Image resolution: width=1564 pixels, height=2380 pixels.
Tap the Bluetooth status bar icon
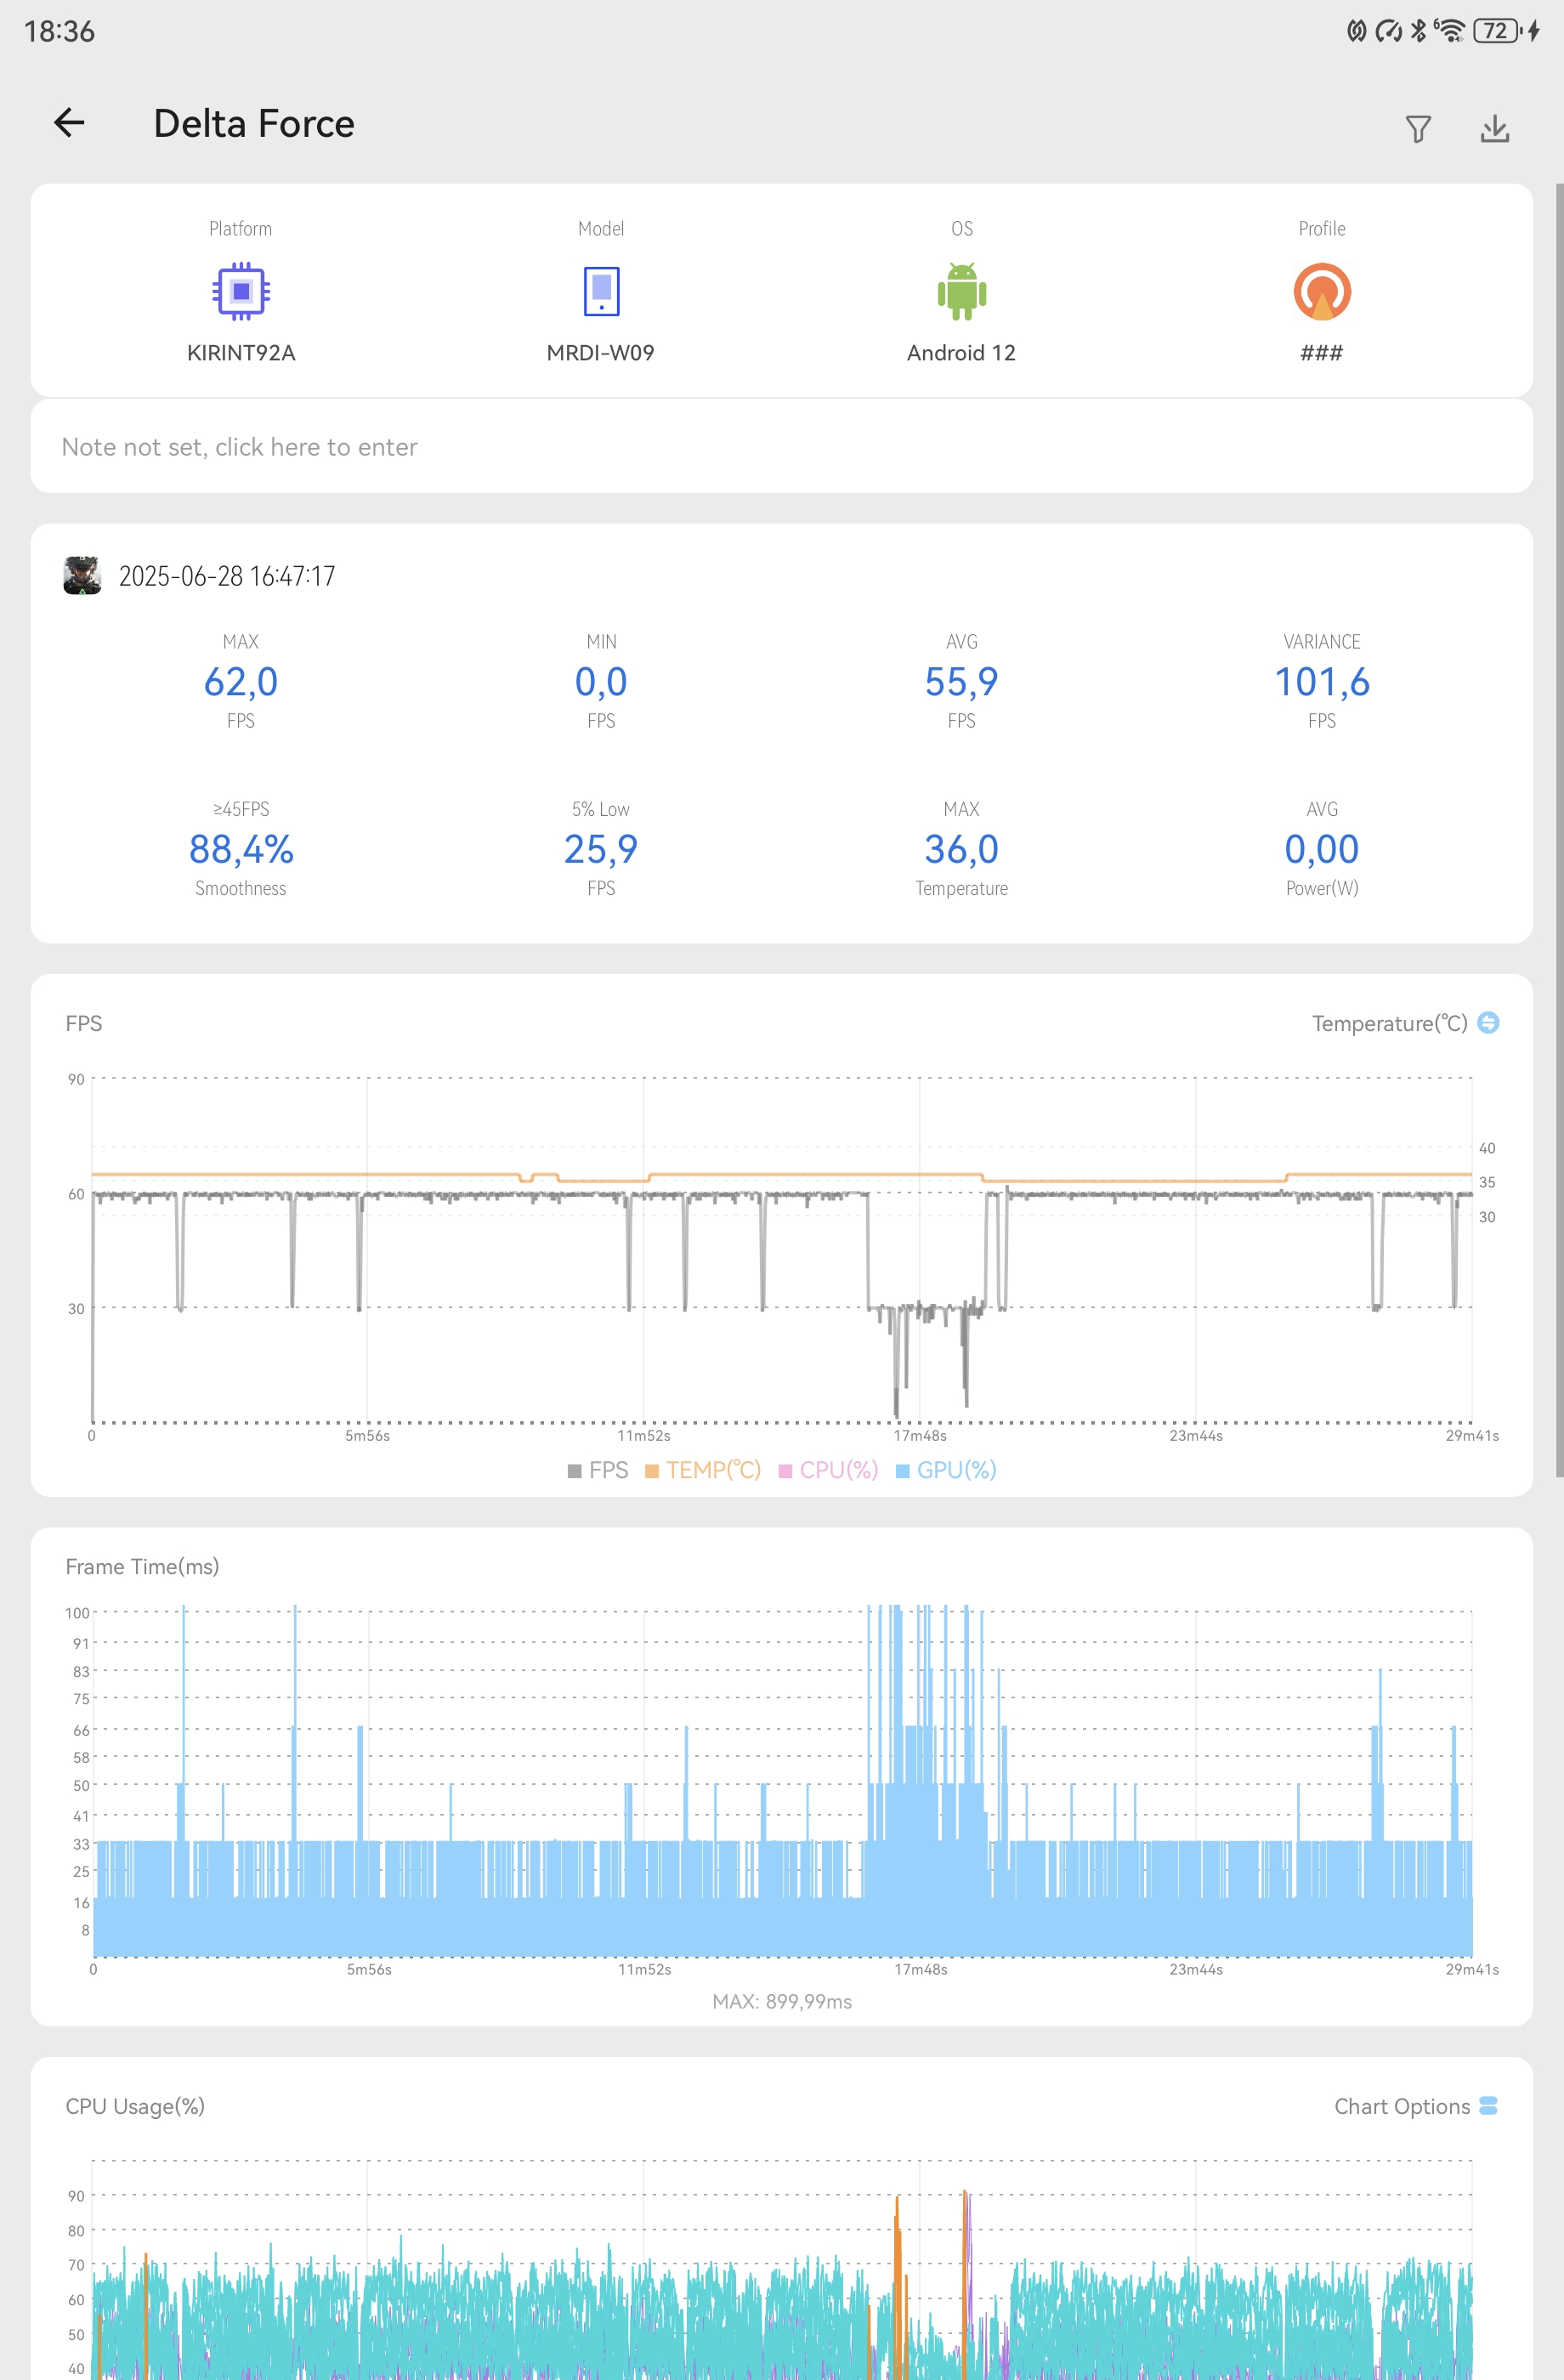click(x=1418, y=31)
